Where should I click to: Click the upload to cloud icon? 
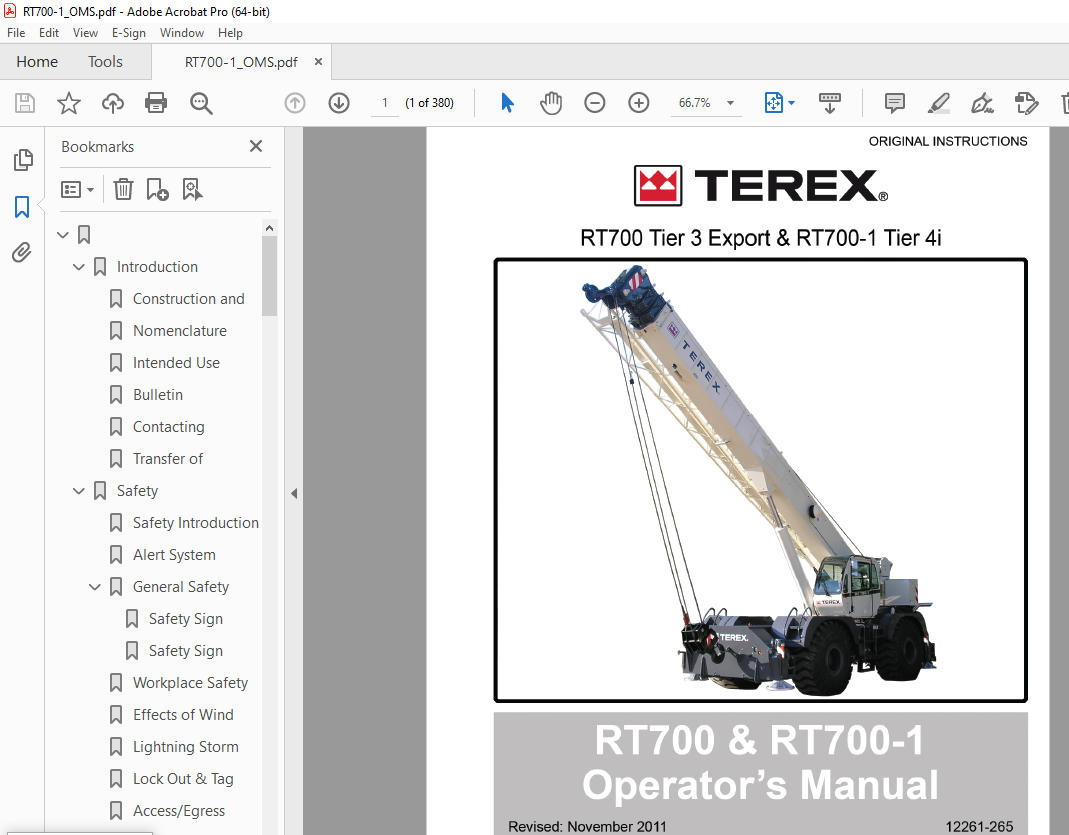(112, 103)
